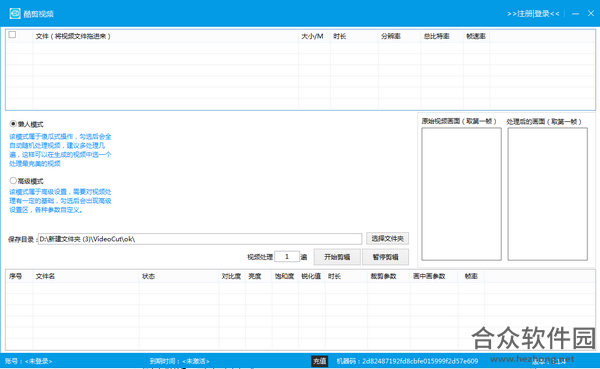Close the 酷剪视频 window
The width and height of the screenshot is (600, 369).
click(591, 13)
